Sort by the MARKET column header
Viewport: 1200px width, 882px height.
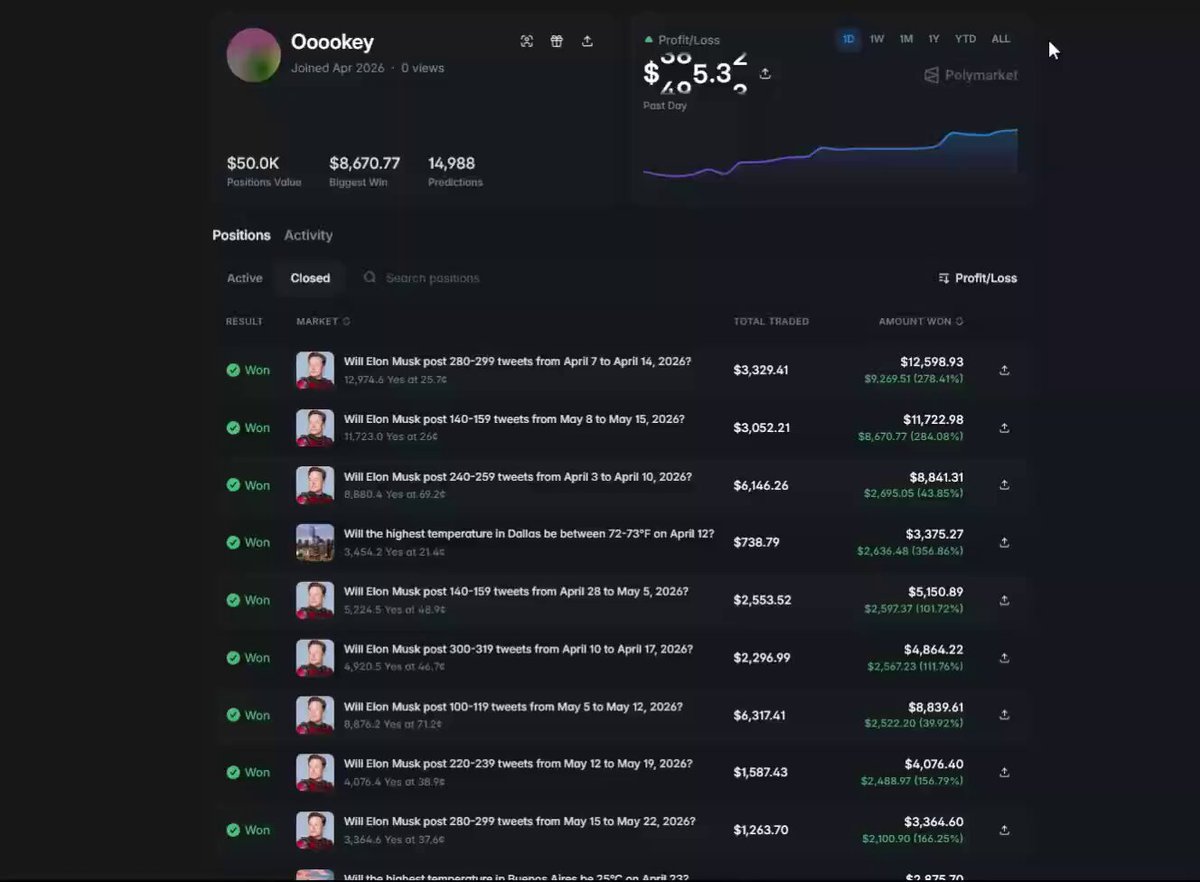point(323,321)
